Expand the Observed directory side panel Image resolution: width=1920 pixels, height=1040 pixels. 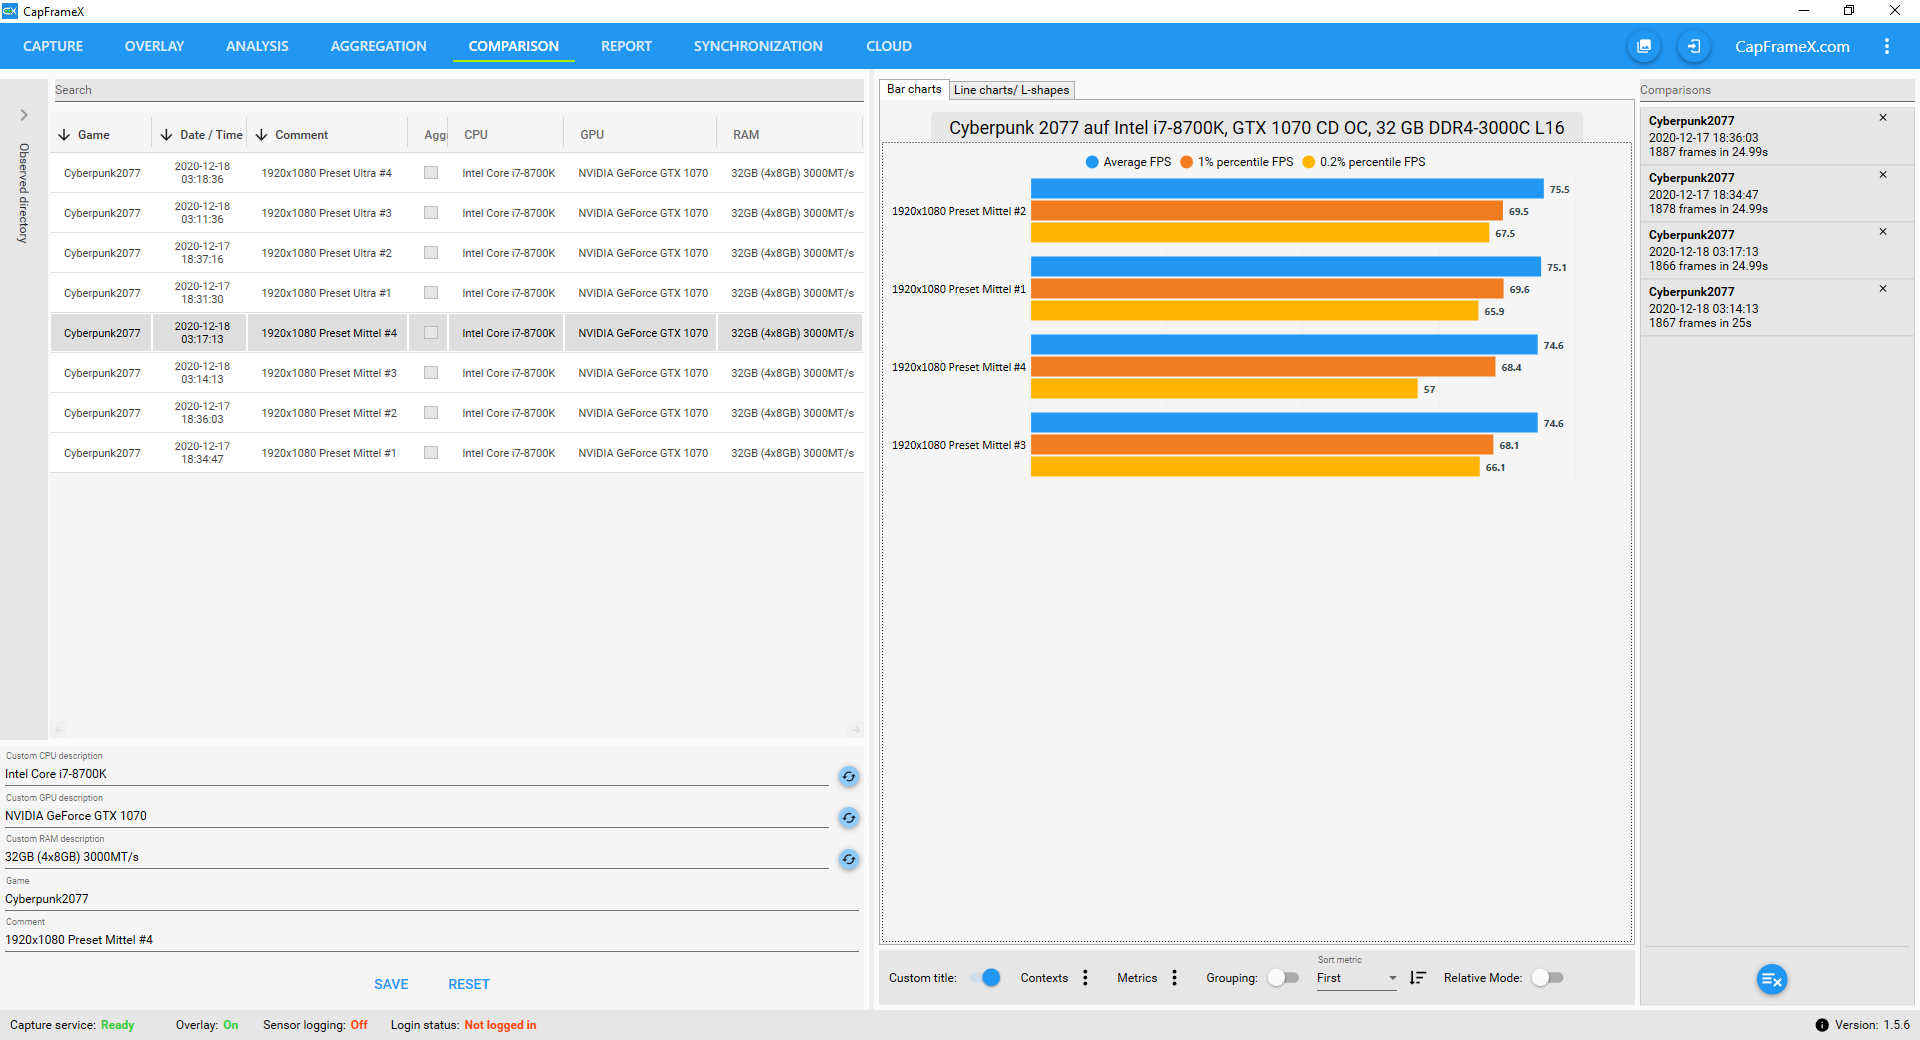pos(24,115)
